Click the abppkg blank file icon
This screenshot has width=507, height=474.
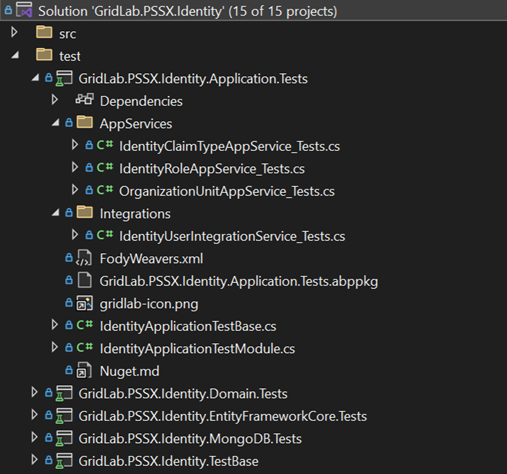85,280
